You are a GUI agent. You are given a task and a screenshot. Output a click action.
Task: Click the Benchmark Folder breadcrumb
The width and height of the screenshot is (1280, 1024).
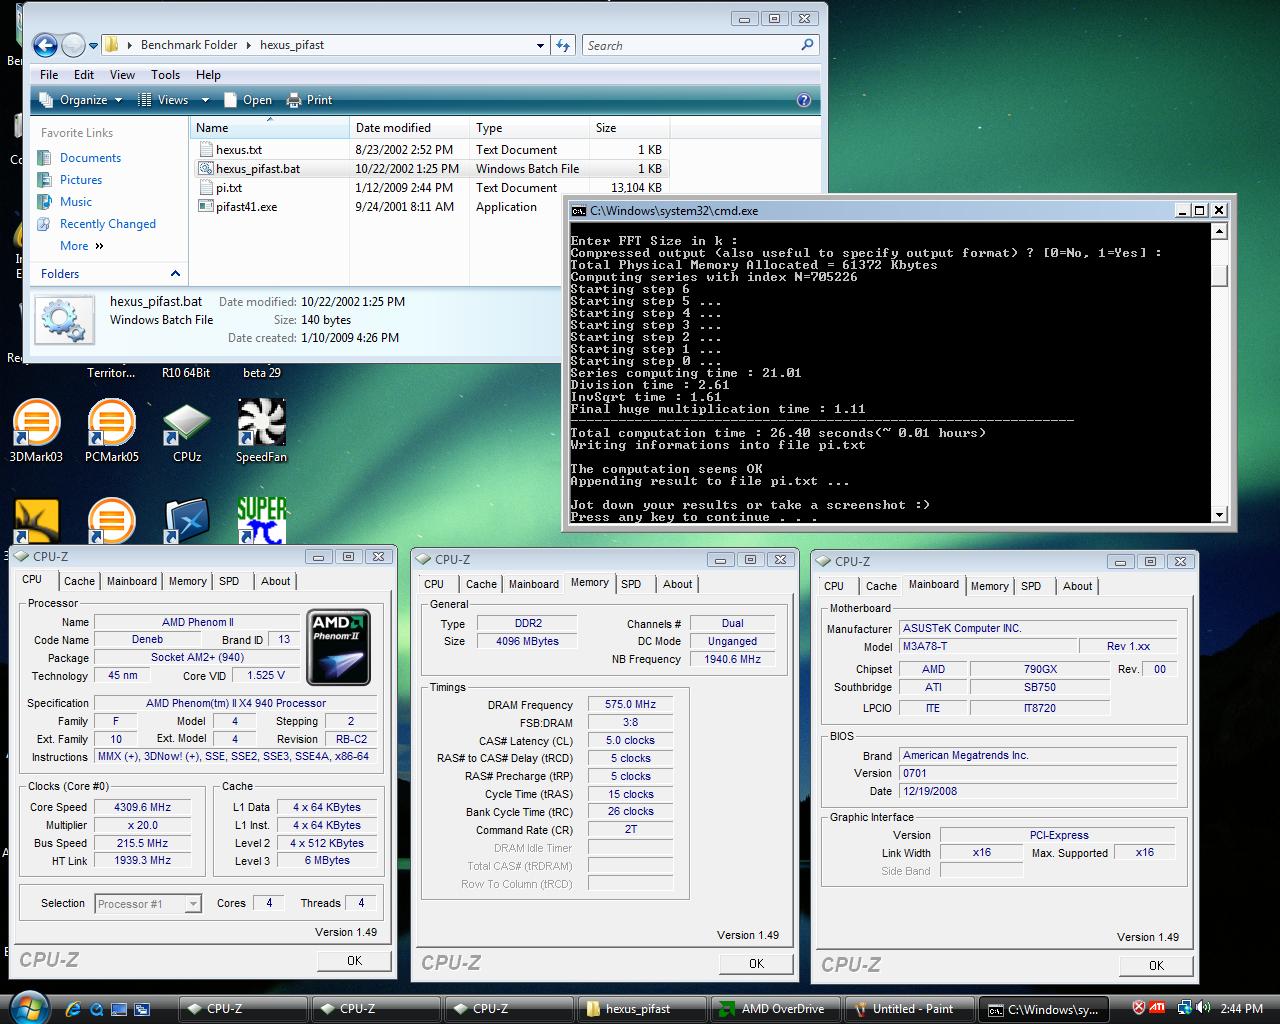189,45
